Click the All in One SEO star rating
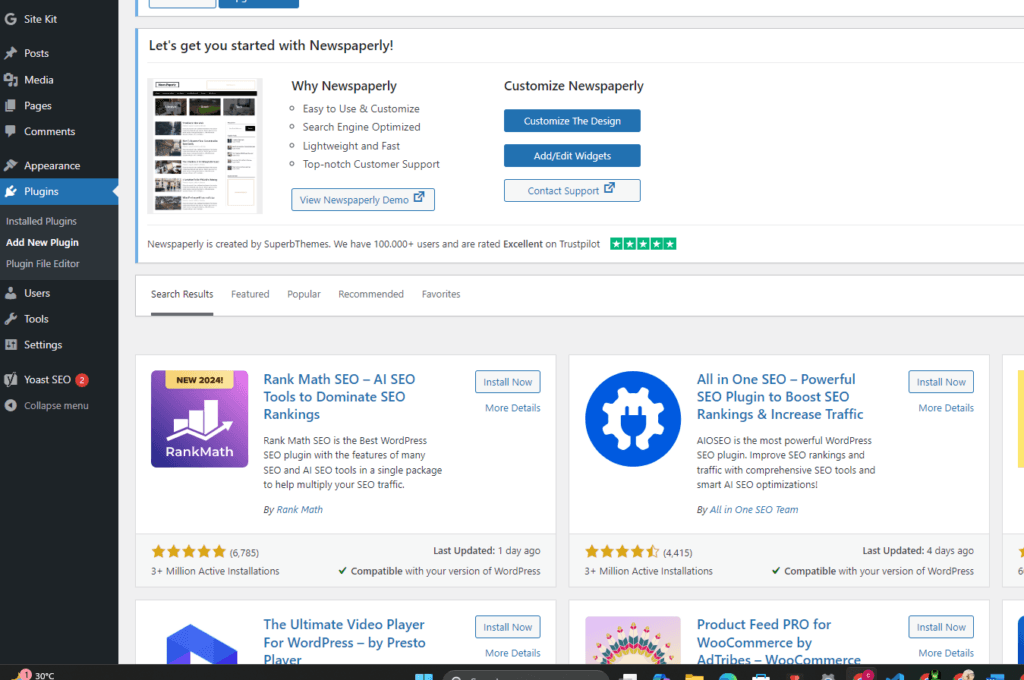Image resolution: width=1024 pixels, height=680 pixels. (x=622, y=551)
